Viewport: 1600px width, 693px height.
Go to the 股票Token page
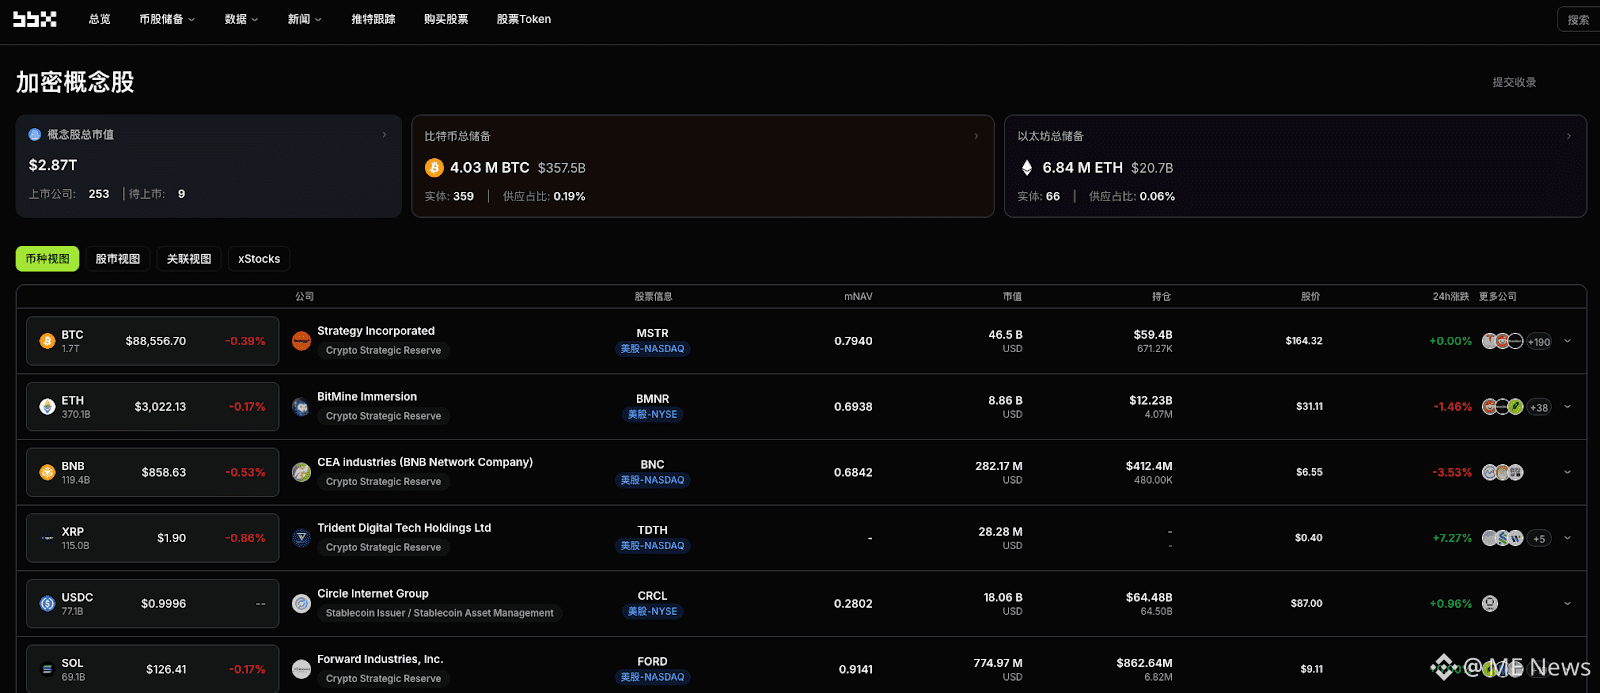pos(523,19)
